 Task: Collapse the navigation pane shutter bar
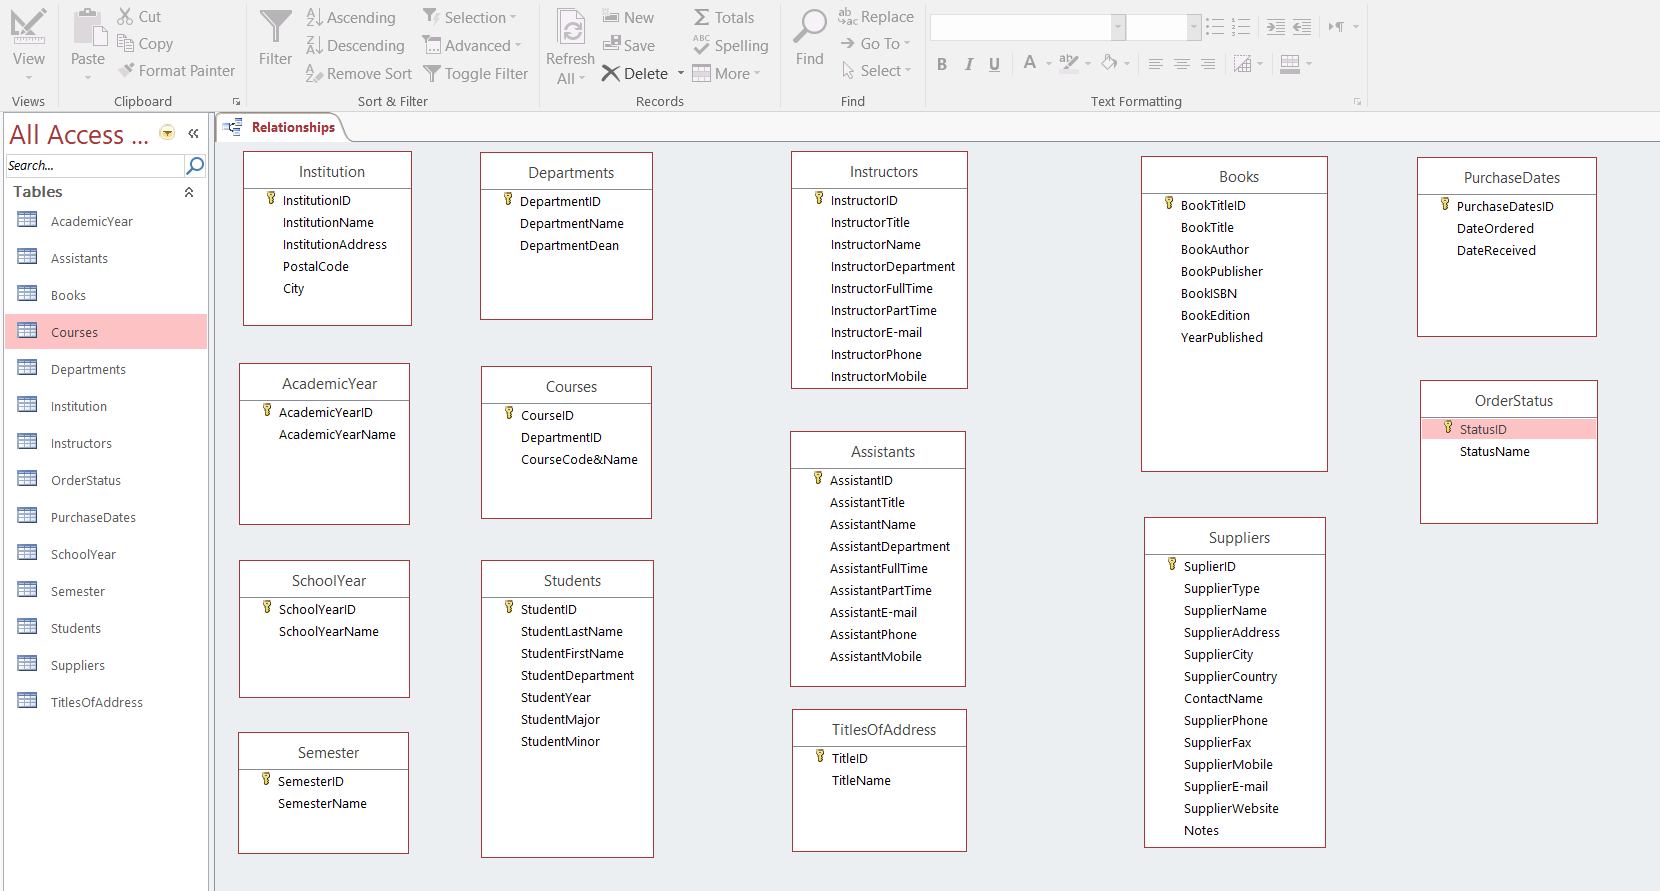tap(193, 133)
